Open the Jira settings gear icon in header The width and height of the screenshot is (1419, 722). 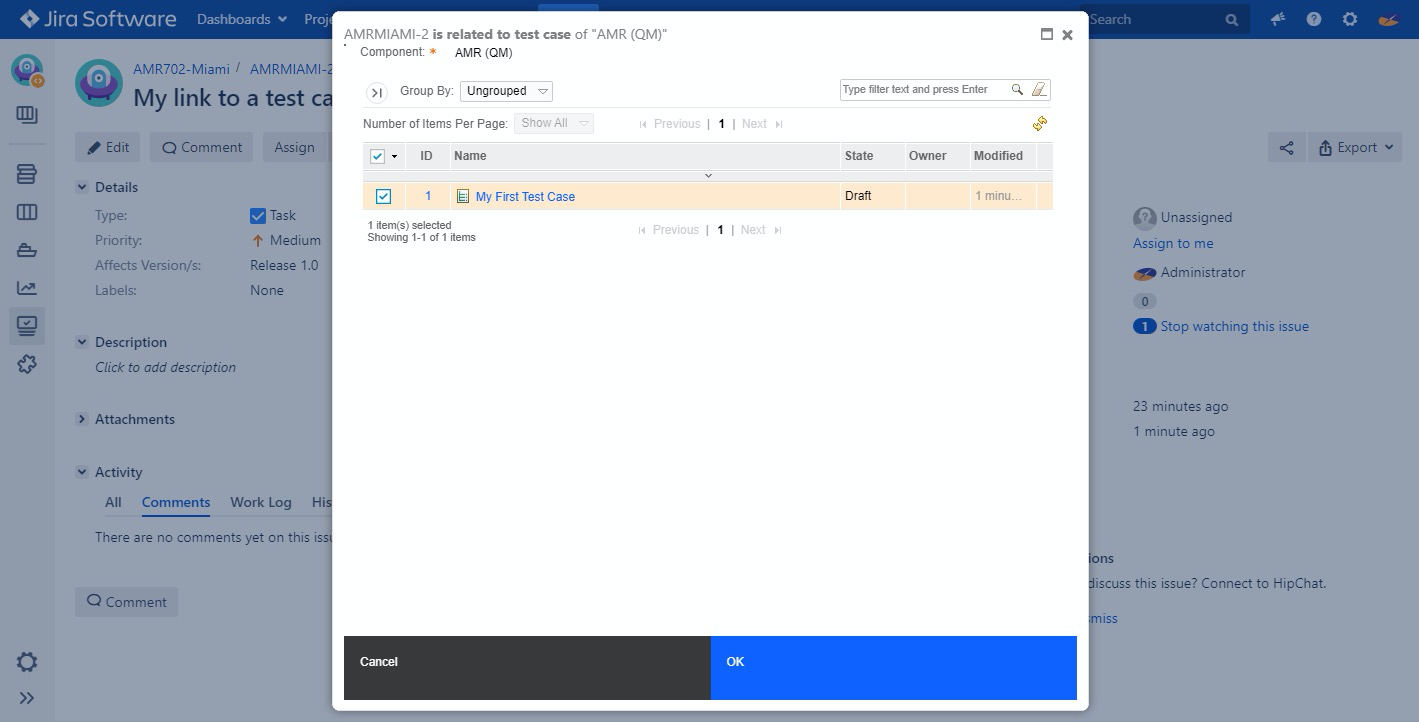tap(1350, 19)
